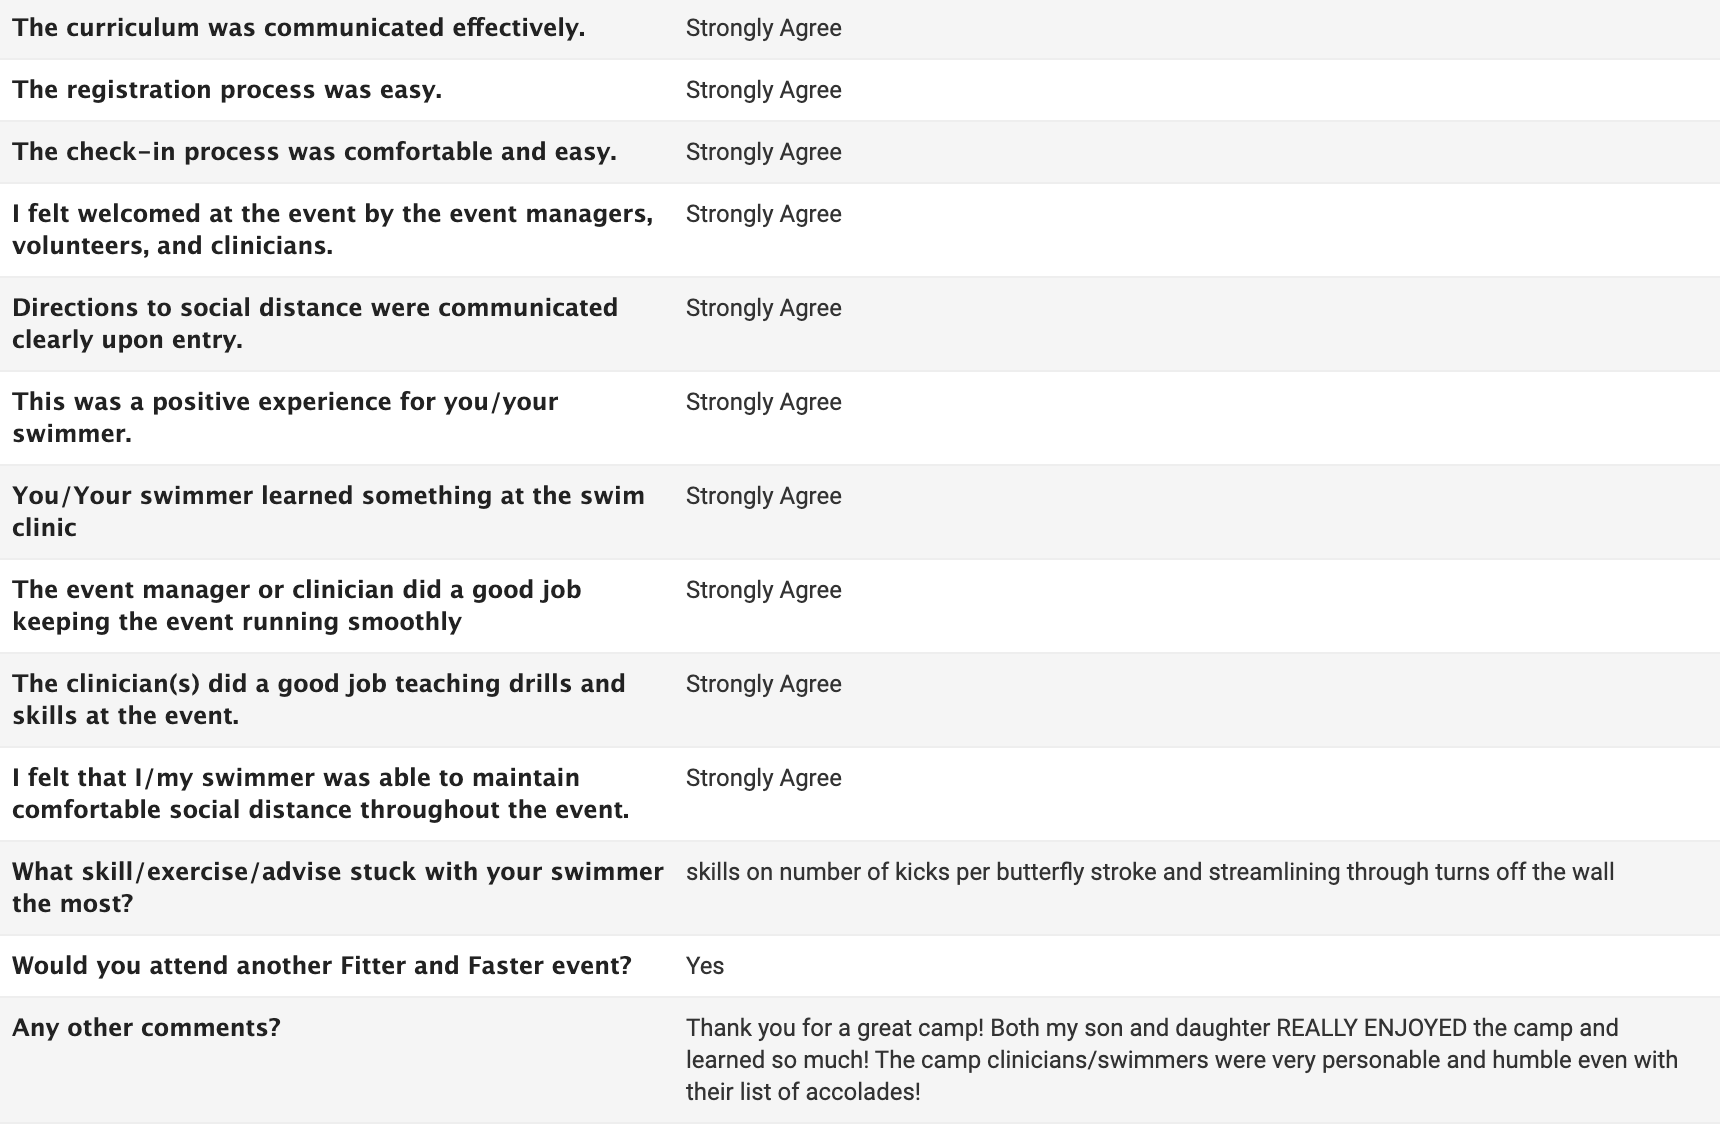Select Strongly Agree for directions to social distance
1720x1128 pixels.
coord(763,308)
